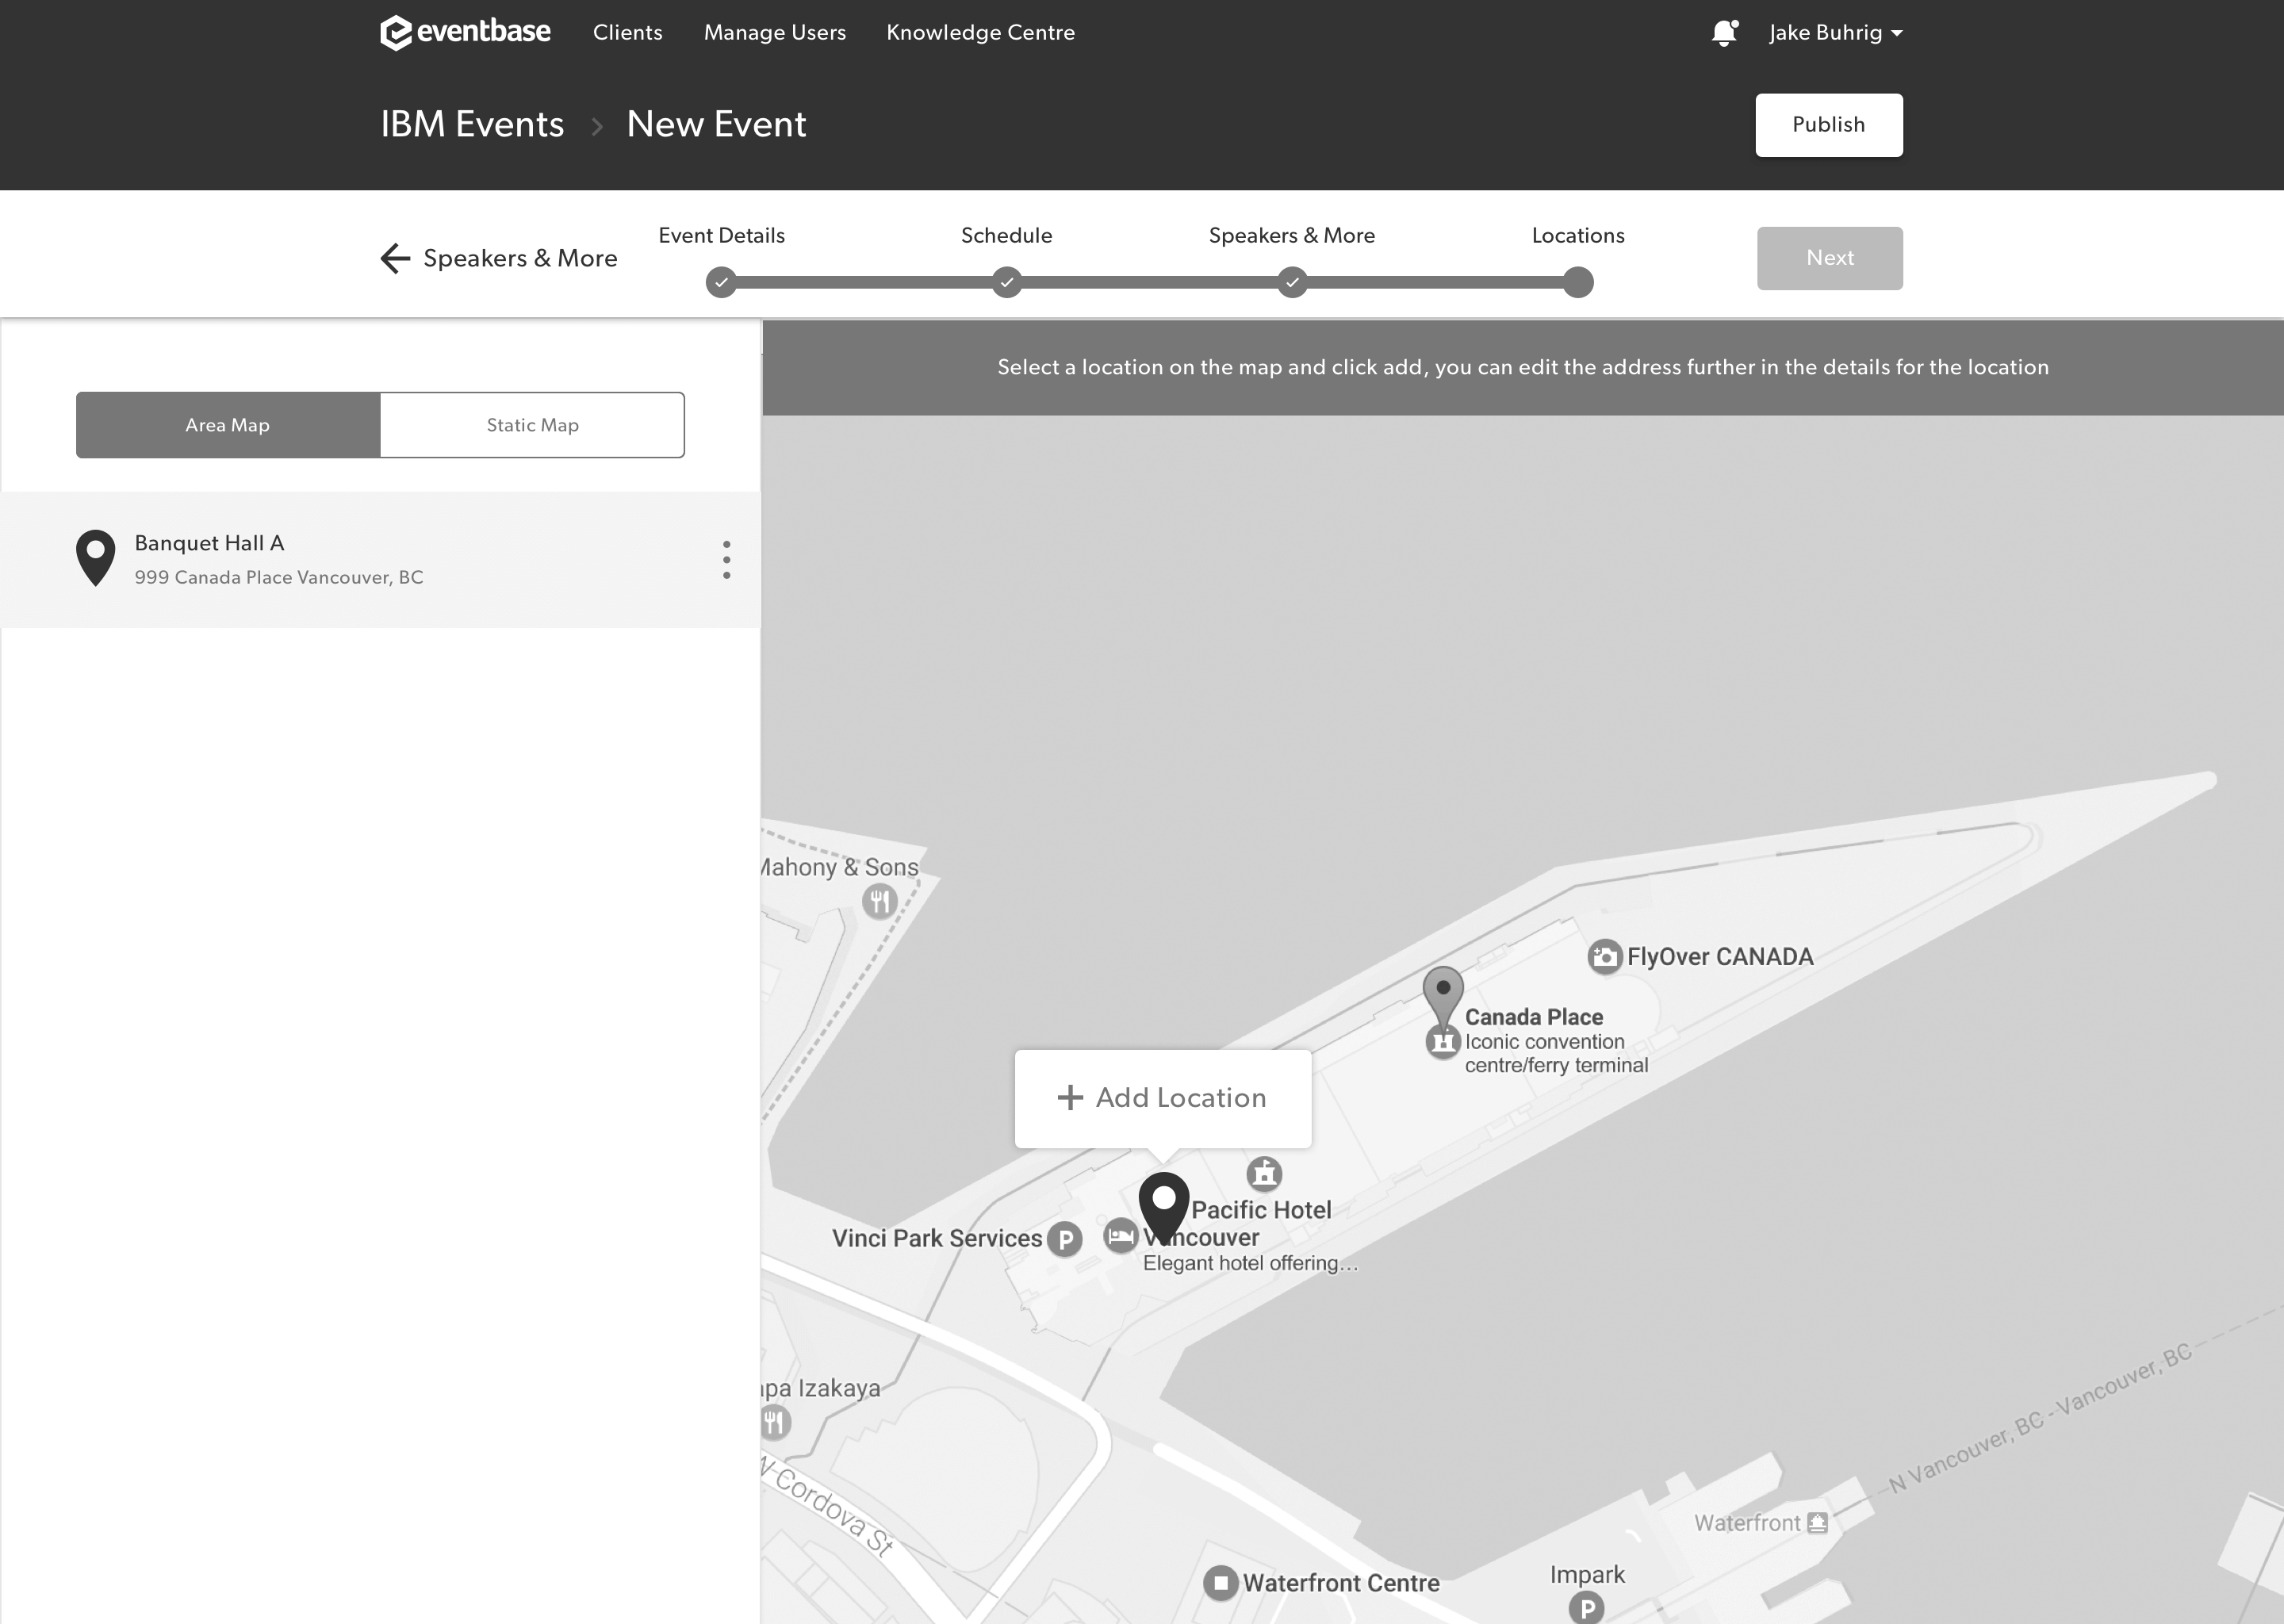Viewport: 2284px width, 1624px height.
Task: Click the Impark map label
Action: 1587,1574
